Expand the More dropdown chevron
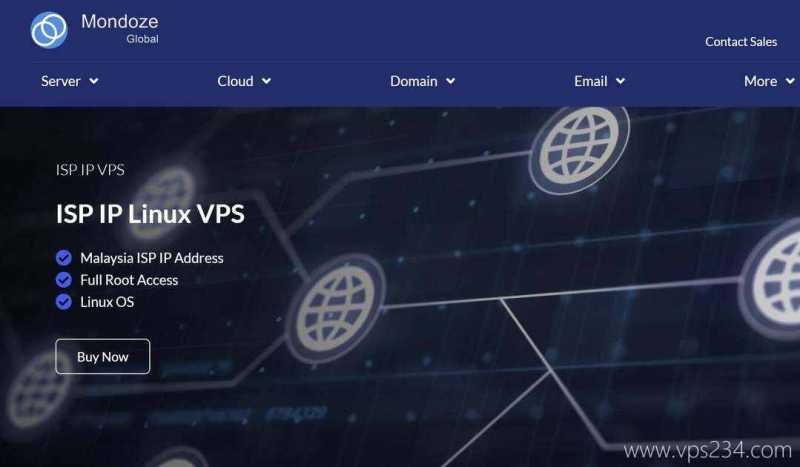The height and width of the screenshot is (467, 800). 790,81
